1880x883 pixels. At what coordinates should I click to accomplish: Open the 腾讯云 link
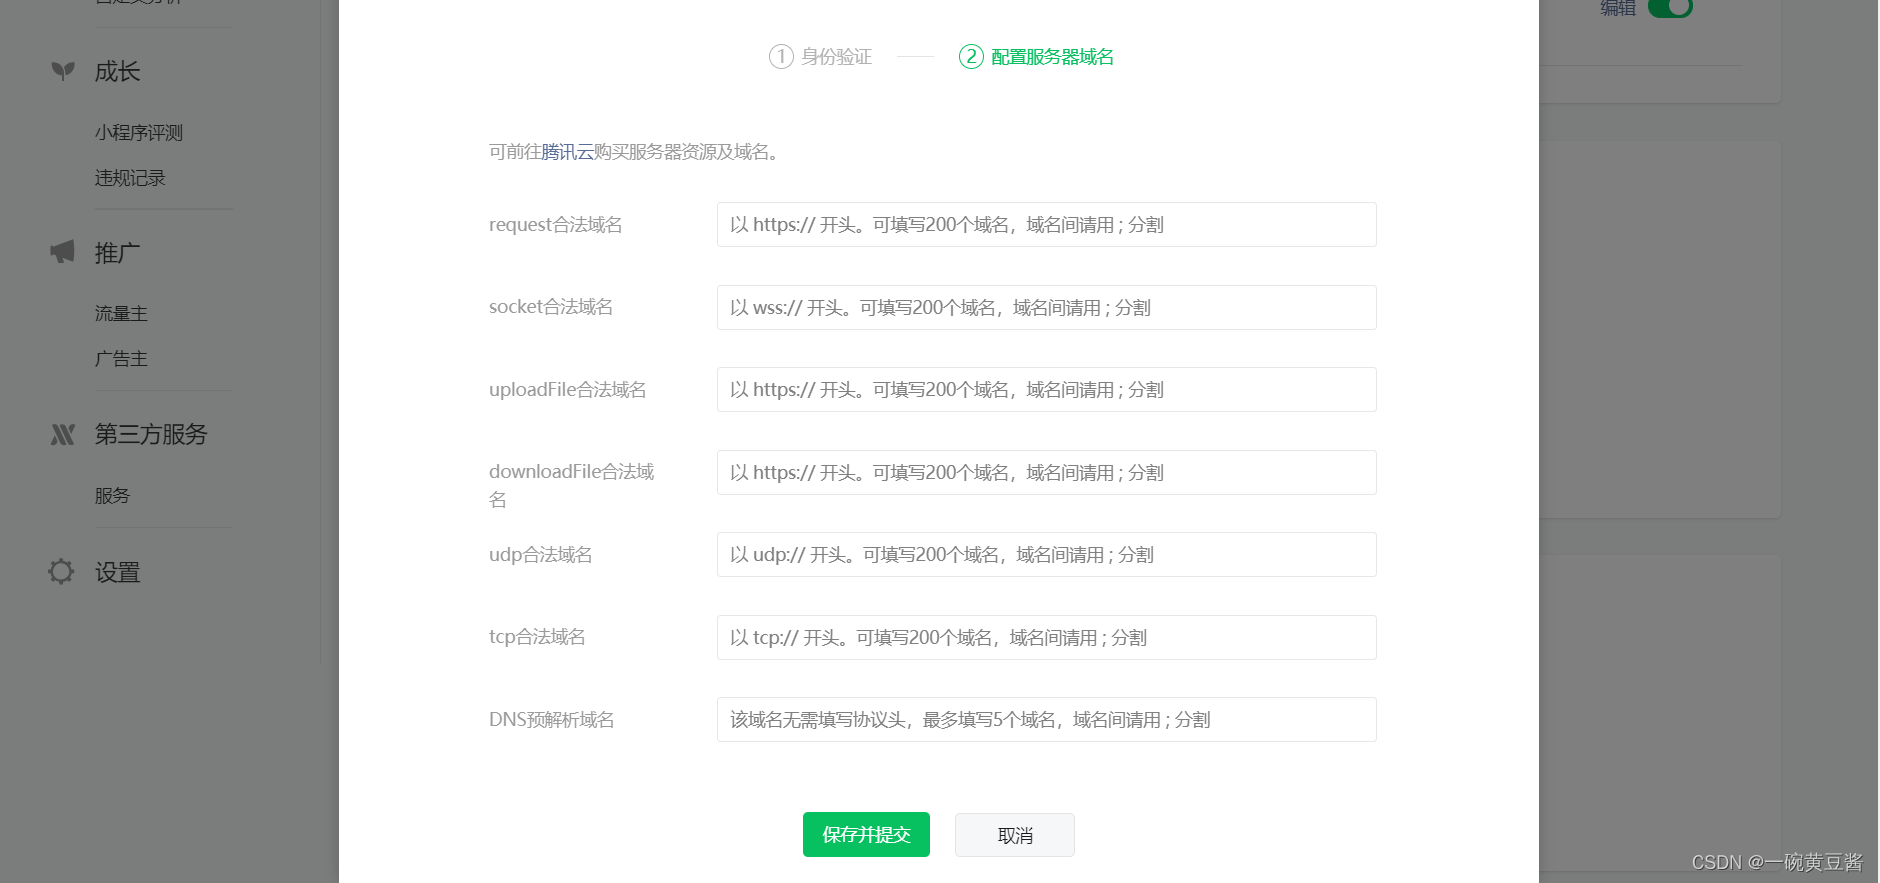coord(567,152)
